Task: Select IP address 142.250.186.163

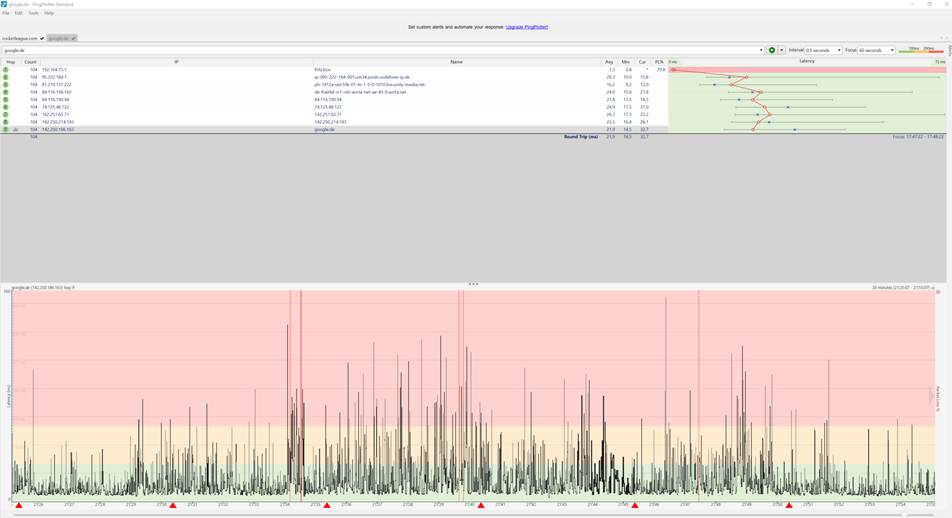Action: 58,129
